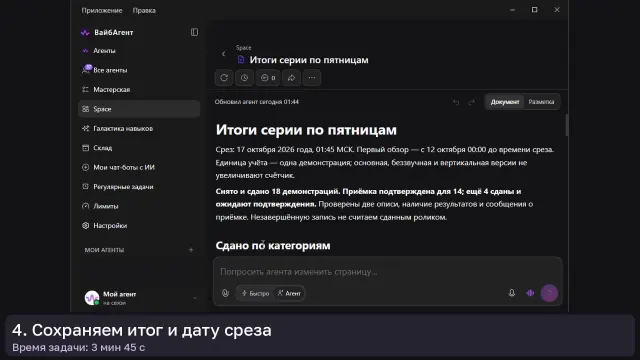Open Агенты in the sidebar

click(x=139, y=51)
